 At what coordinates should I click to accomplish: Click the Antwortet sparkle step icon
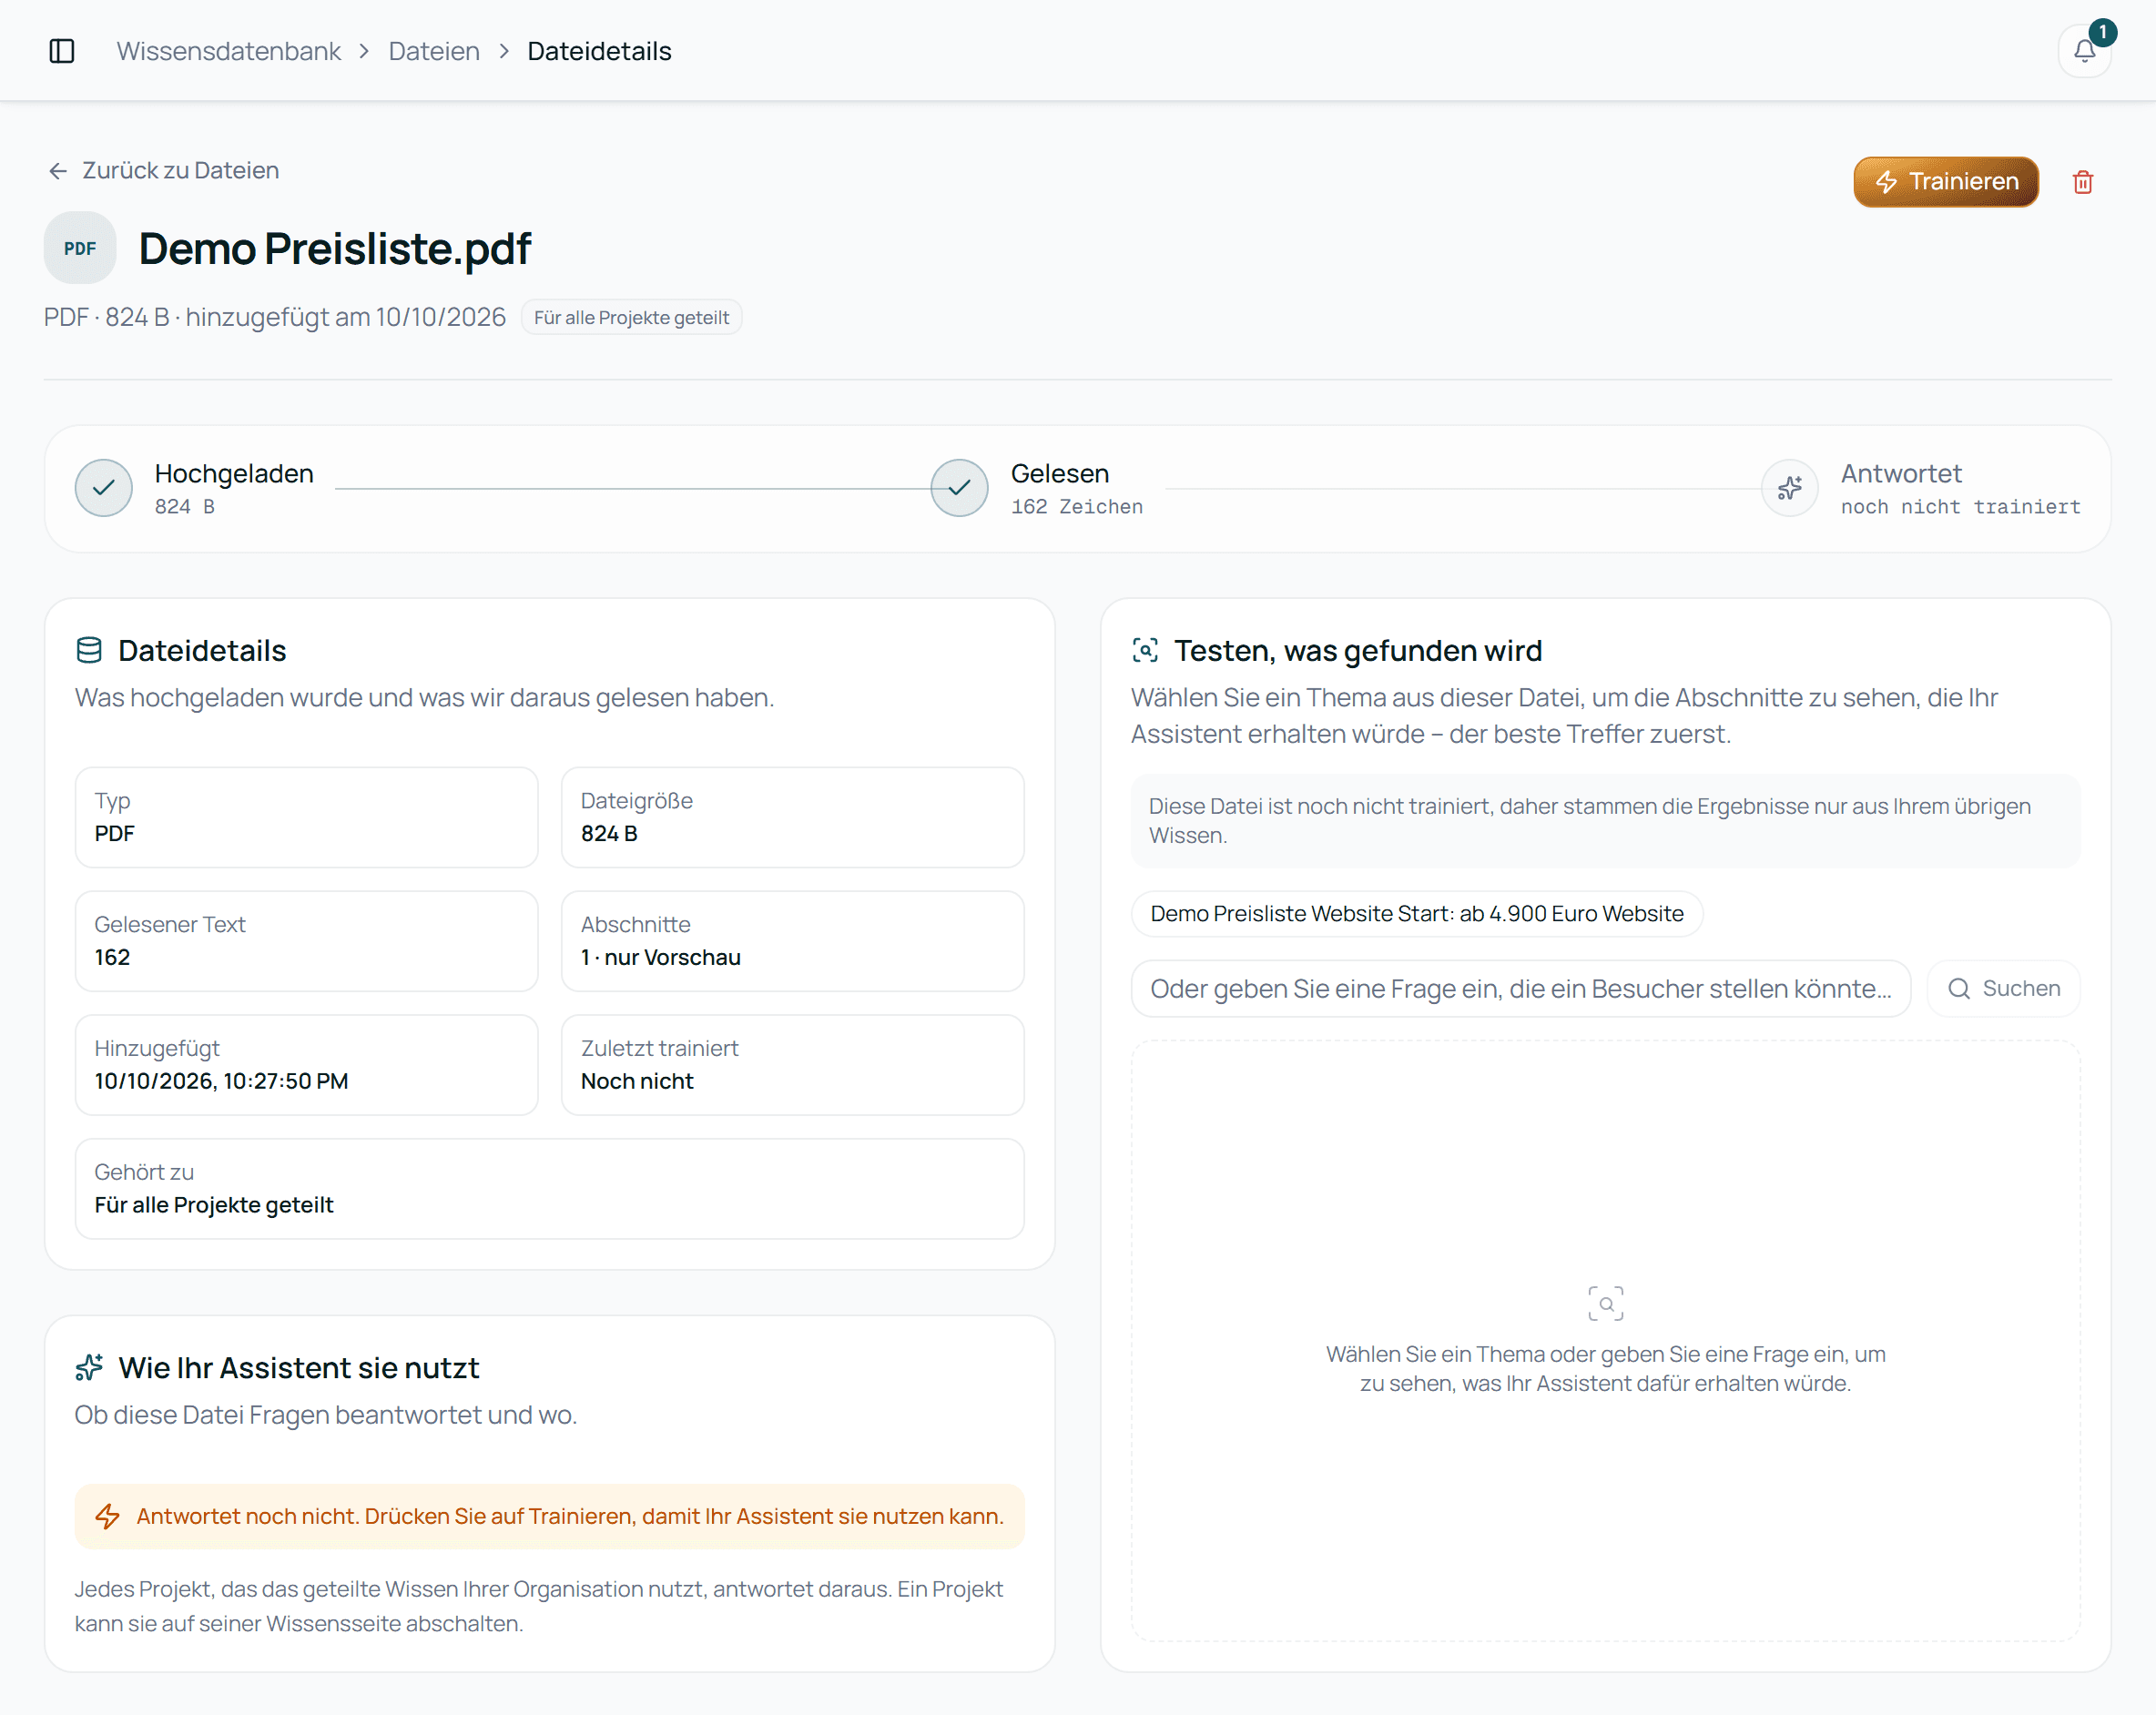pyautogui.click(x=1789, y=488)
